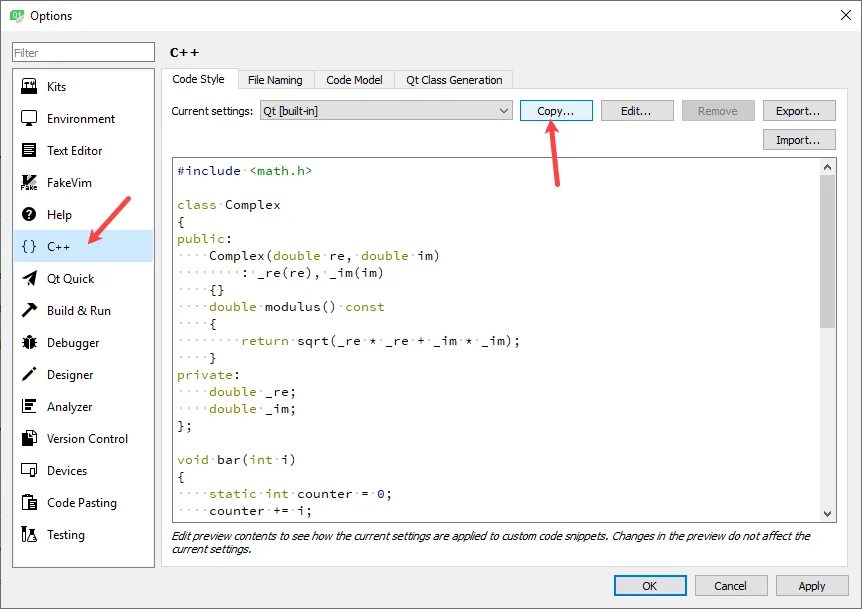Screen dimensions: 862x609
Task: Click the ': _re(re), _im(im)' initializer line
Action: (x=312, y=273)
